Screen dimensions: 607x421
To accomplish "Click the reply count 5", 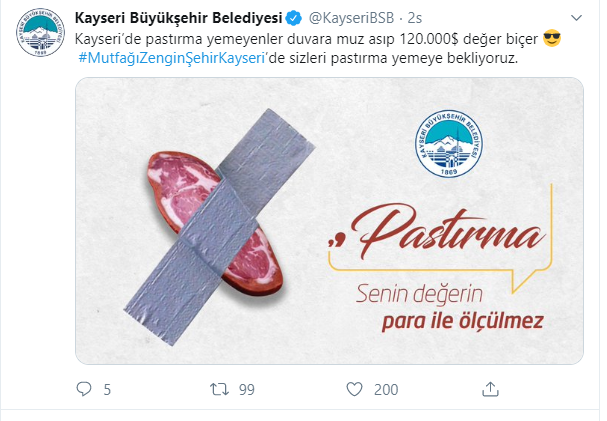I will click(107, 390).
